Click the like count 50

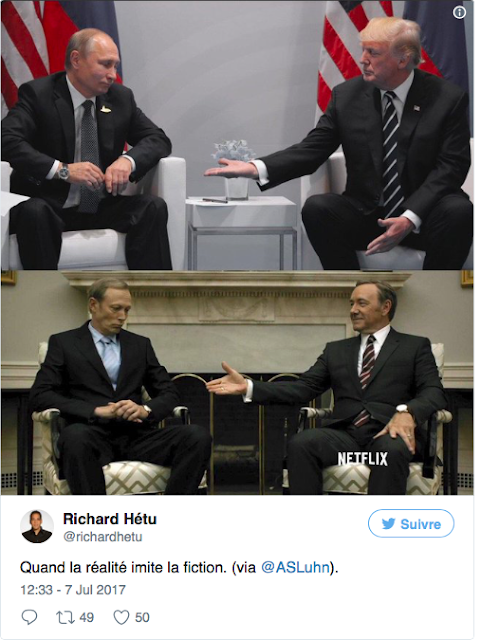click(142, 617)
